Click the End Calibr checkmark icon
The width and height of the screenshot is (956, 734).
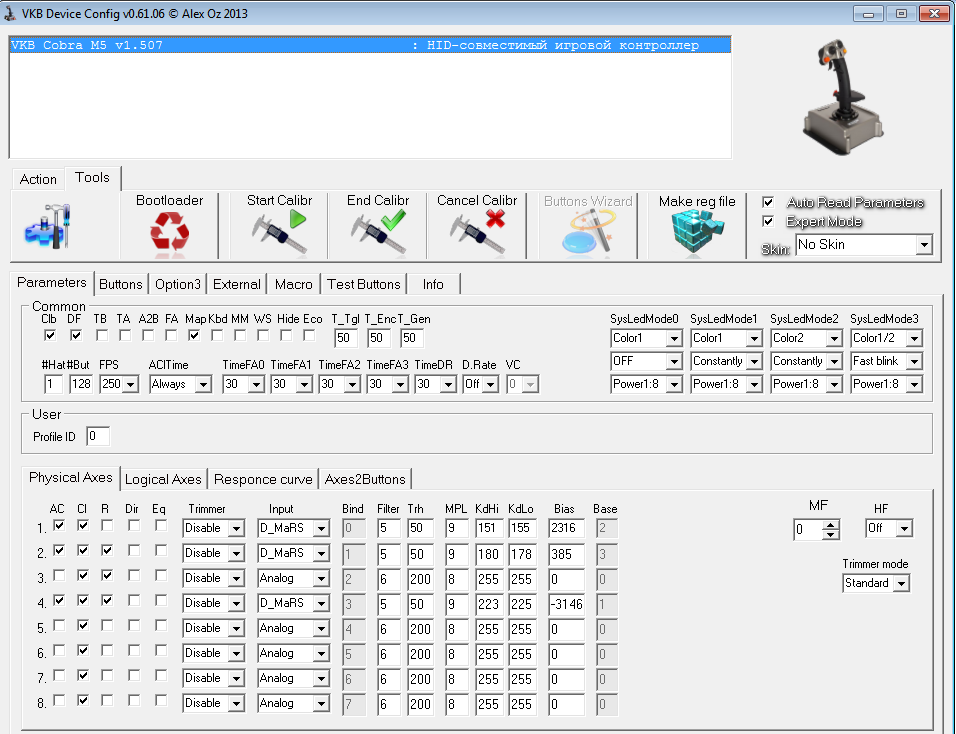(378, 234)
